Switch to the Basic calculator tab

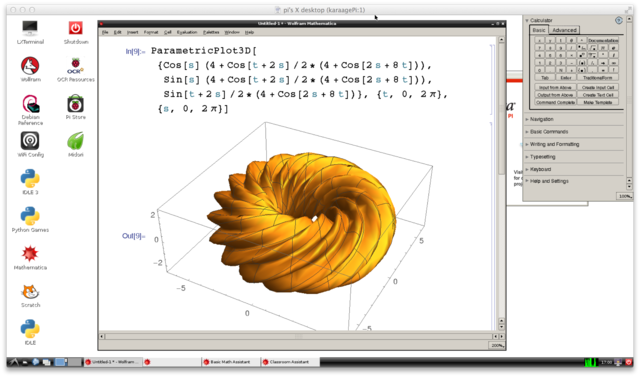coord(539,30)
